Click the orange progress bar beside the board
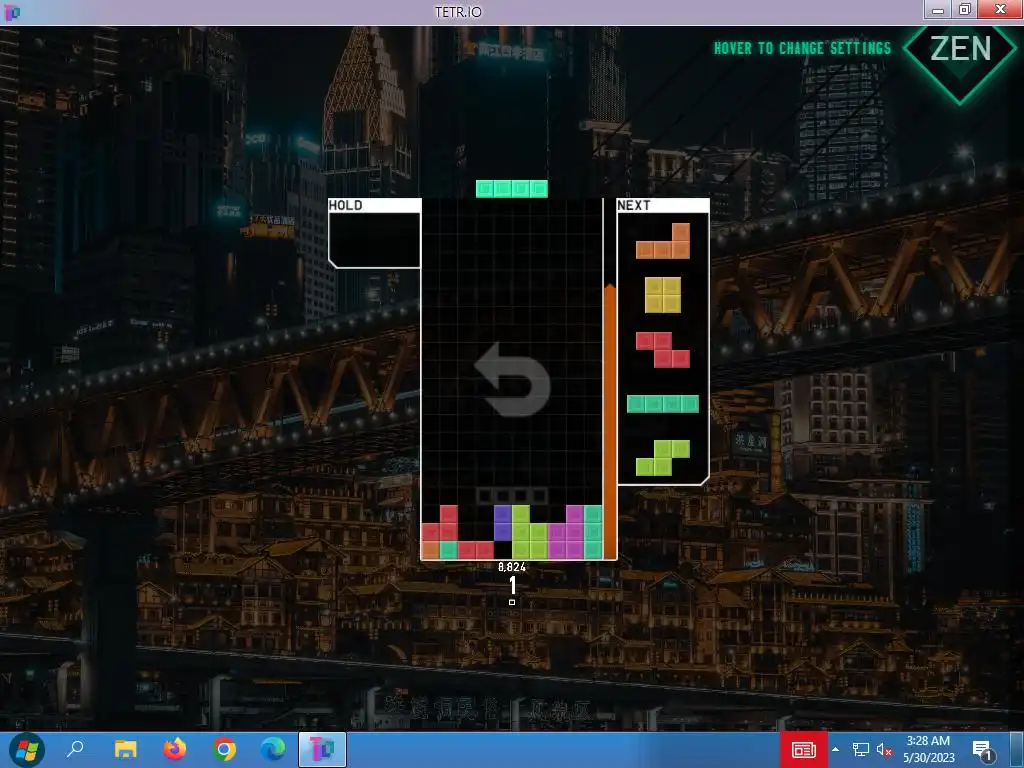 pyautogui.click(x=609, y=422)
